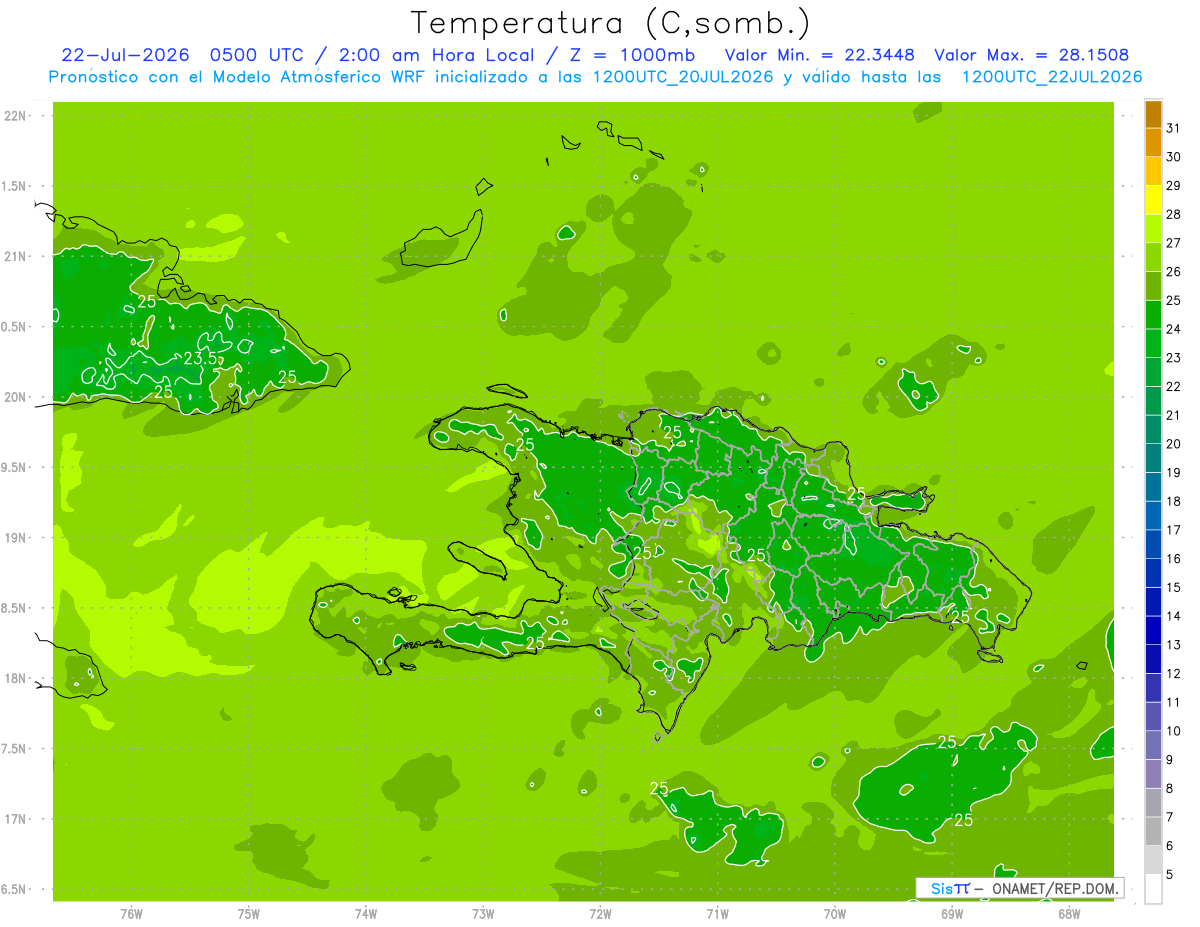
Task: Pick the gray colorbar segment between 6 and 7
Action: click(x=1153, y=831)
